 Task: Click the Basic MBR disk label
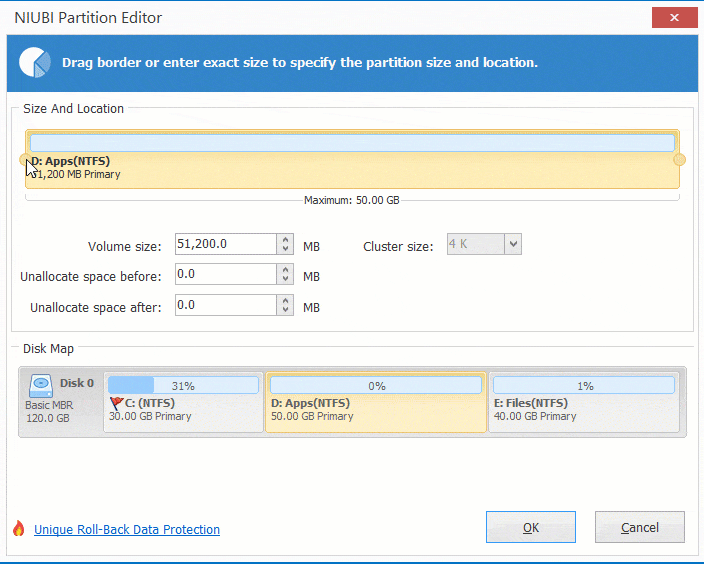pyautogui.click(x=49, y=405)
